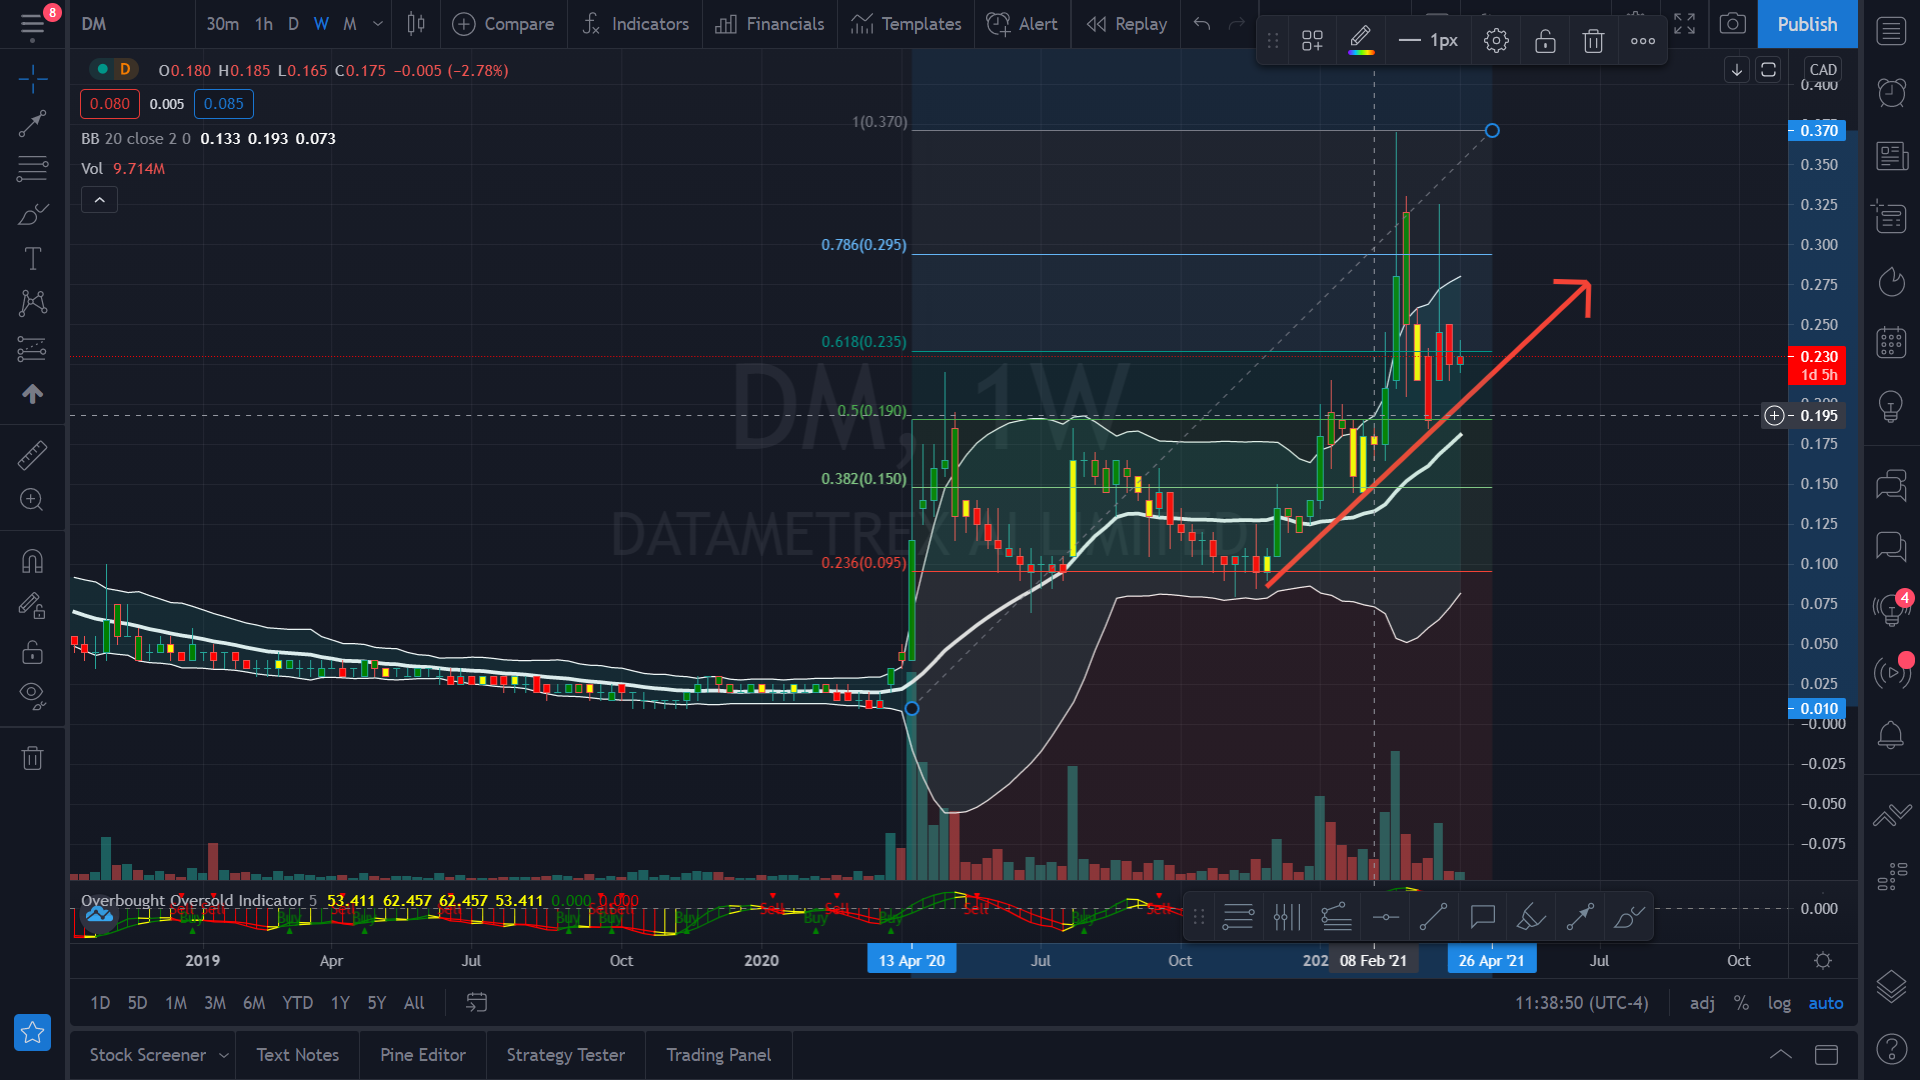This screenshot has width=1920, height=1080.
Task: Pick the XABCD pattern tool
Action: click(x=32, y=303)
